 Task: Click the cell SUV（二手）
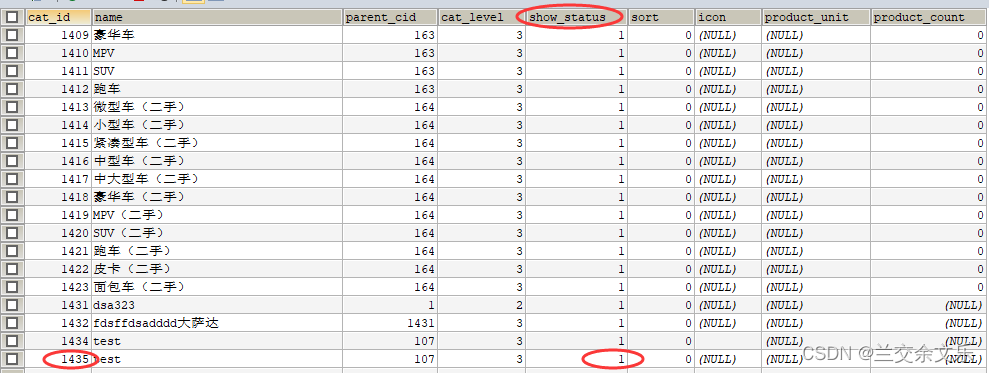pos(217,234)
